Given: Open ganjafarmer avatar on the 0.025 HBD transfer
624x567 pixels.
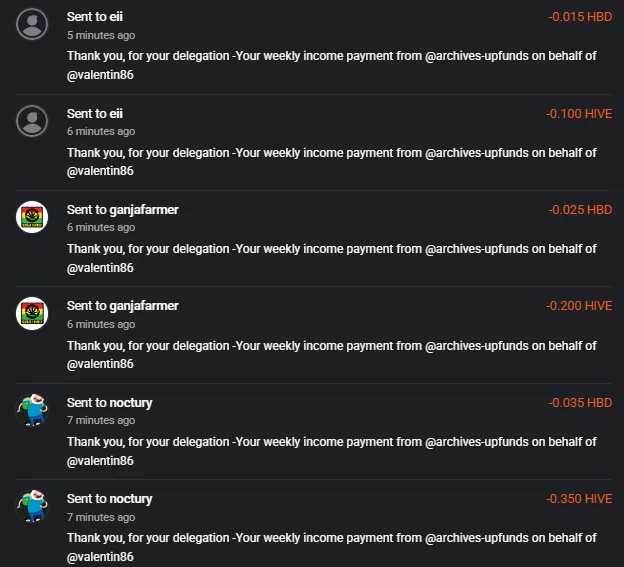Looking at the screenshot, I should [x=32, y=217].
